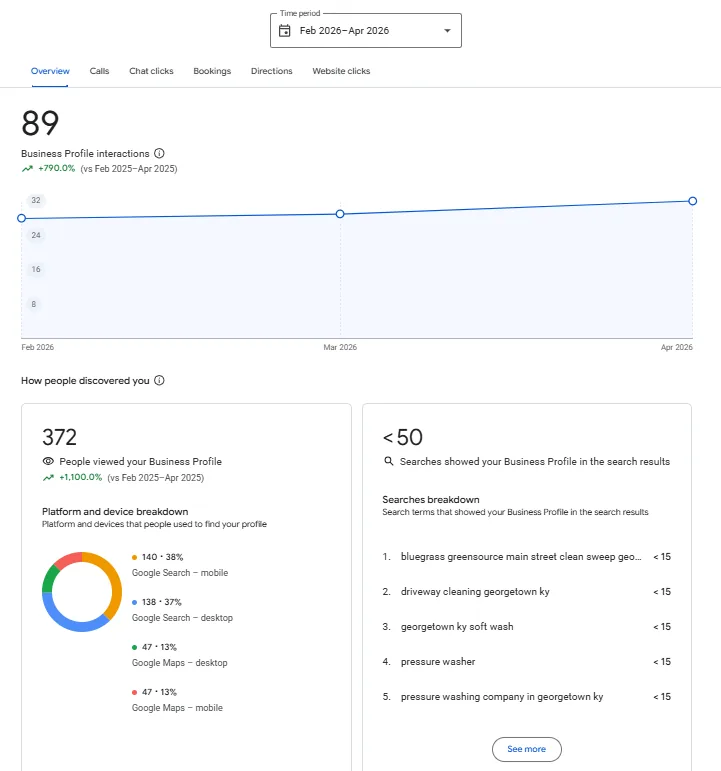Click 'Platform and device breakdown' heading

(x=115, y=511)
